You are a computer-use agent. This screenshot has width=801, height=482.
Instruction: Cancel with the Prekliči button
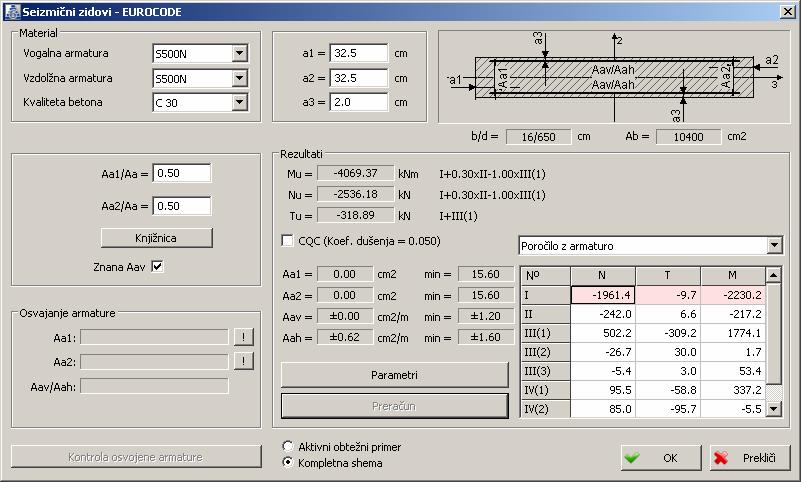(750, 457)
